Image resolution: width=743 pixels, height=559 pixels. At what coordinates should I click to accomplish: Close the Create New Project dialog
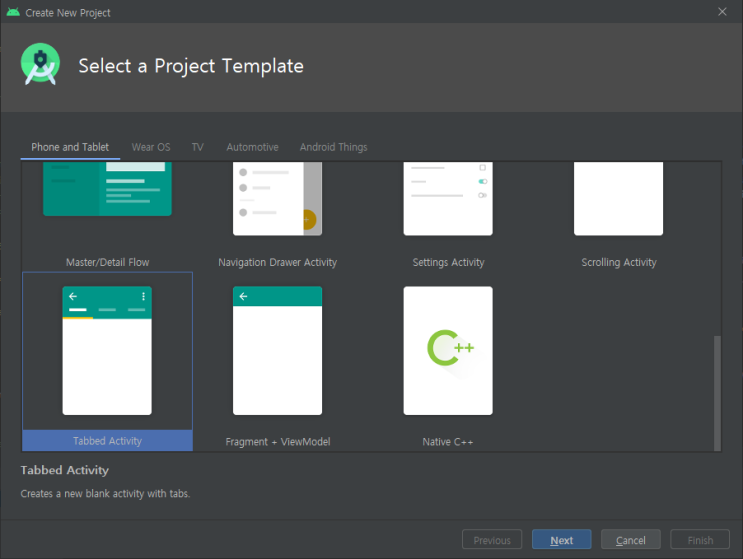pyautogui.click(x=722, y=12)
